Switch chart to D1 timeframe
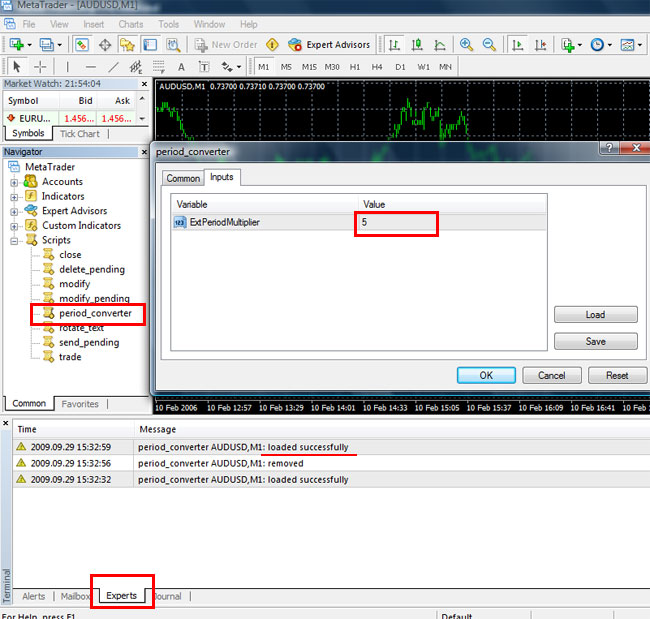Image resolution: width=650 pixels, height=619 pixels. (x=400, y=67)
